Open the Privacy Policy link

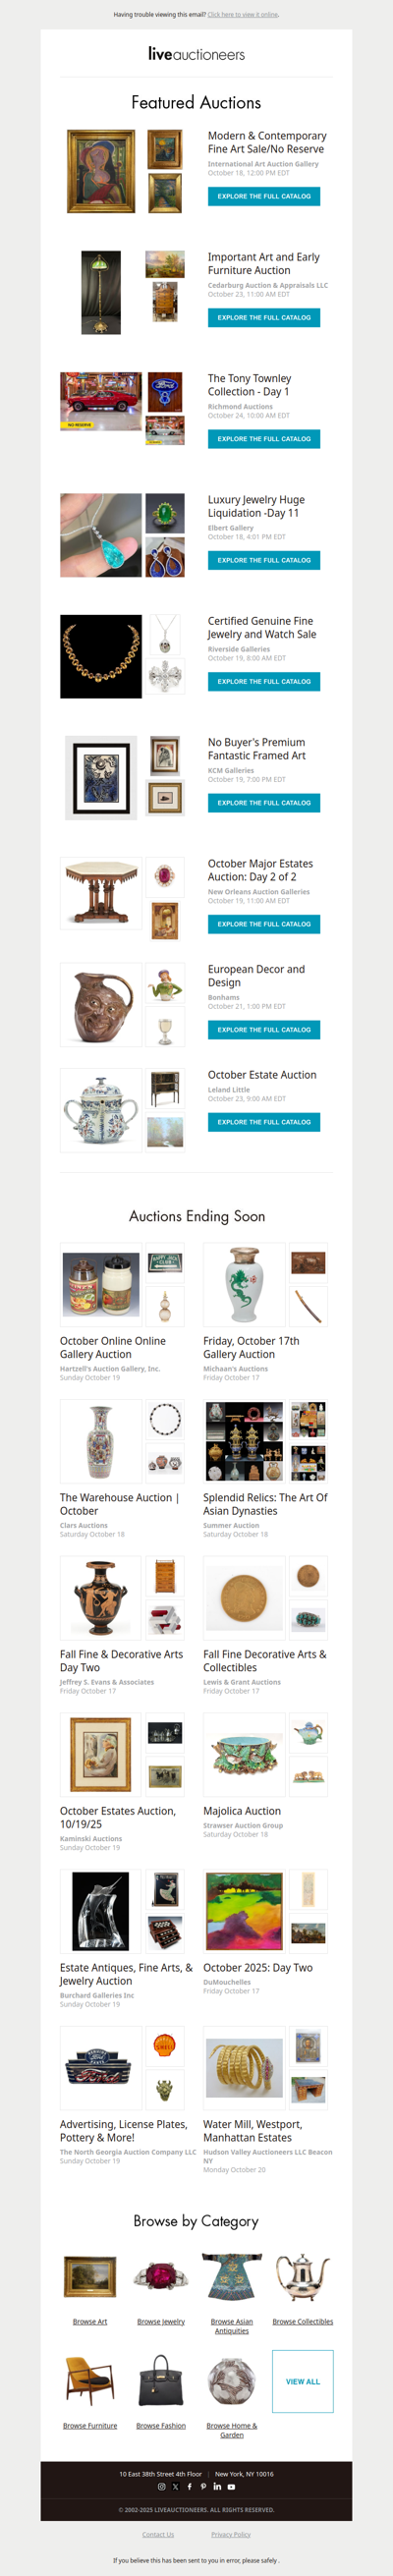coord(231,2534)
